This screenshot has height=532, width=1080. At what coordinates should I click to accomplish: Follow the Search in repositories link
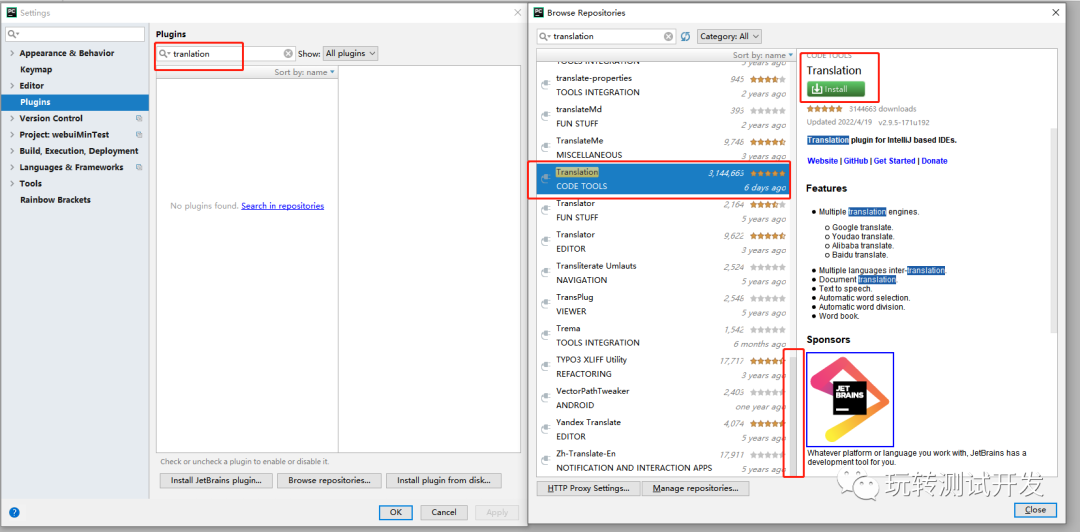click(282, 206)
